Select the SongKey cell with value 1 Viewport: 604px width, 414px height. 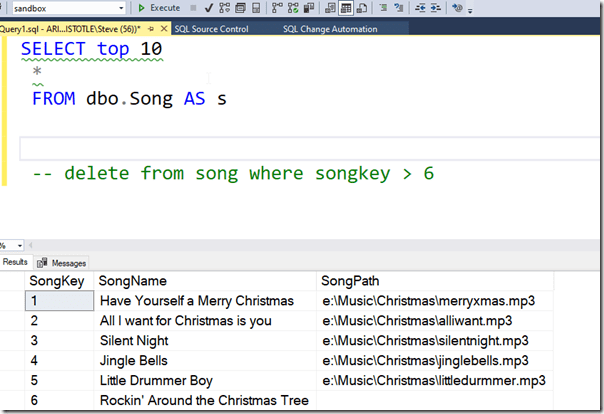(x=59, y=301)
